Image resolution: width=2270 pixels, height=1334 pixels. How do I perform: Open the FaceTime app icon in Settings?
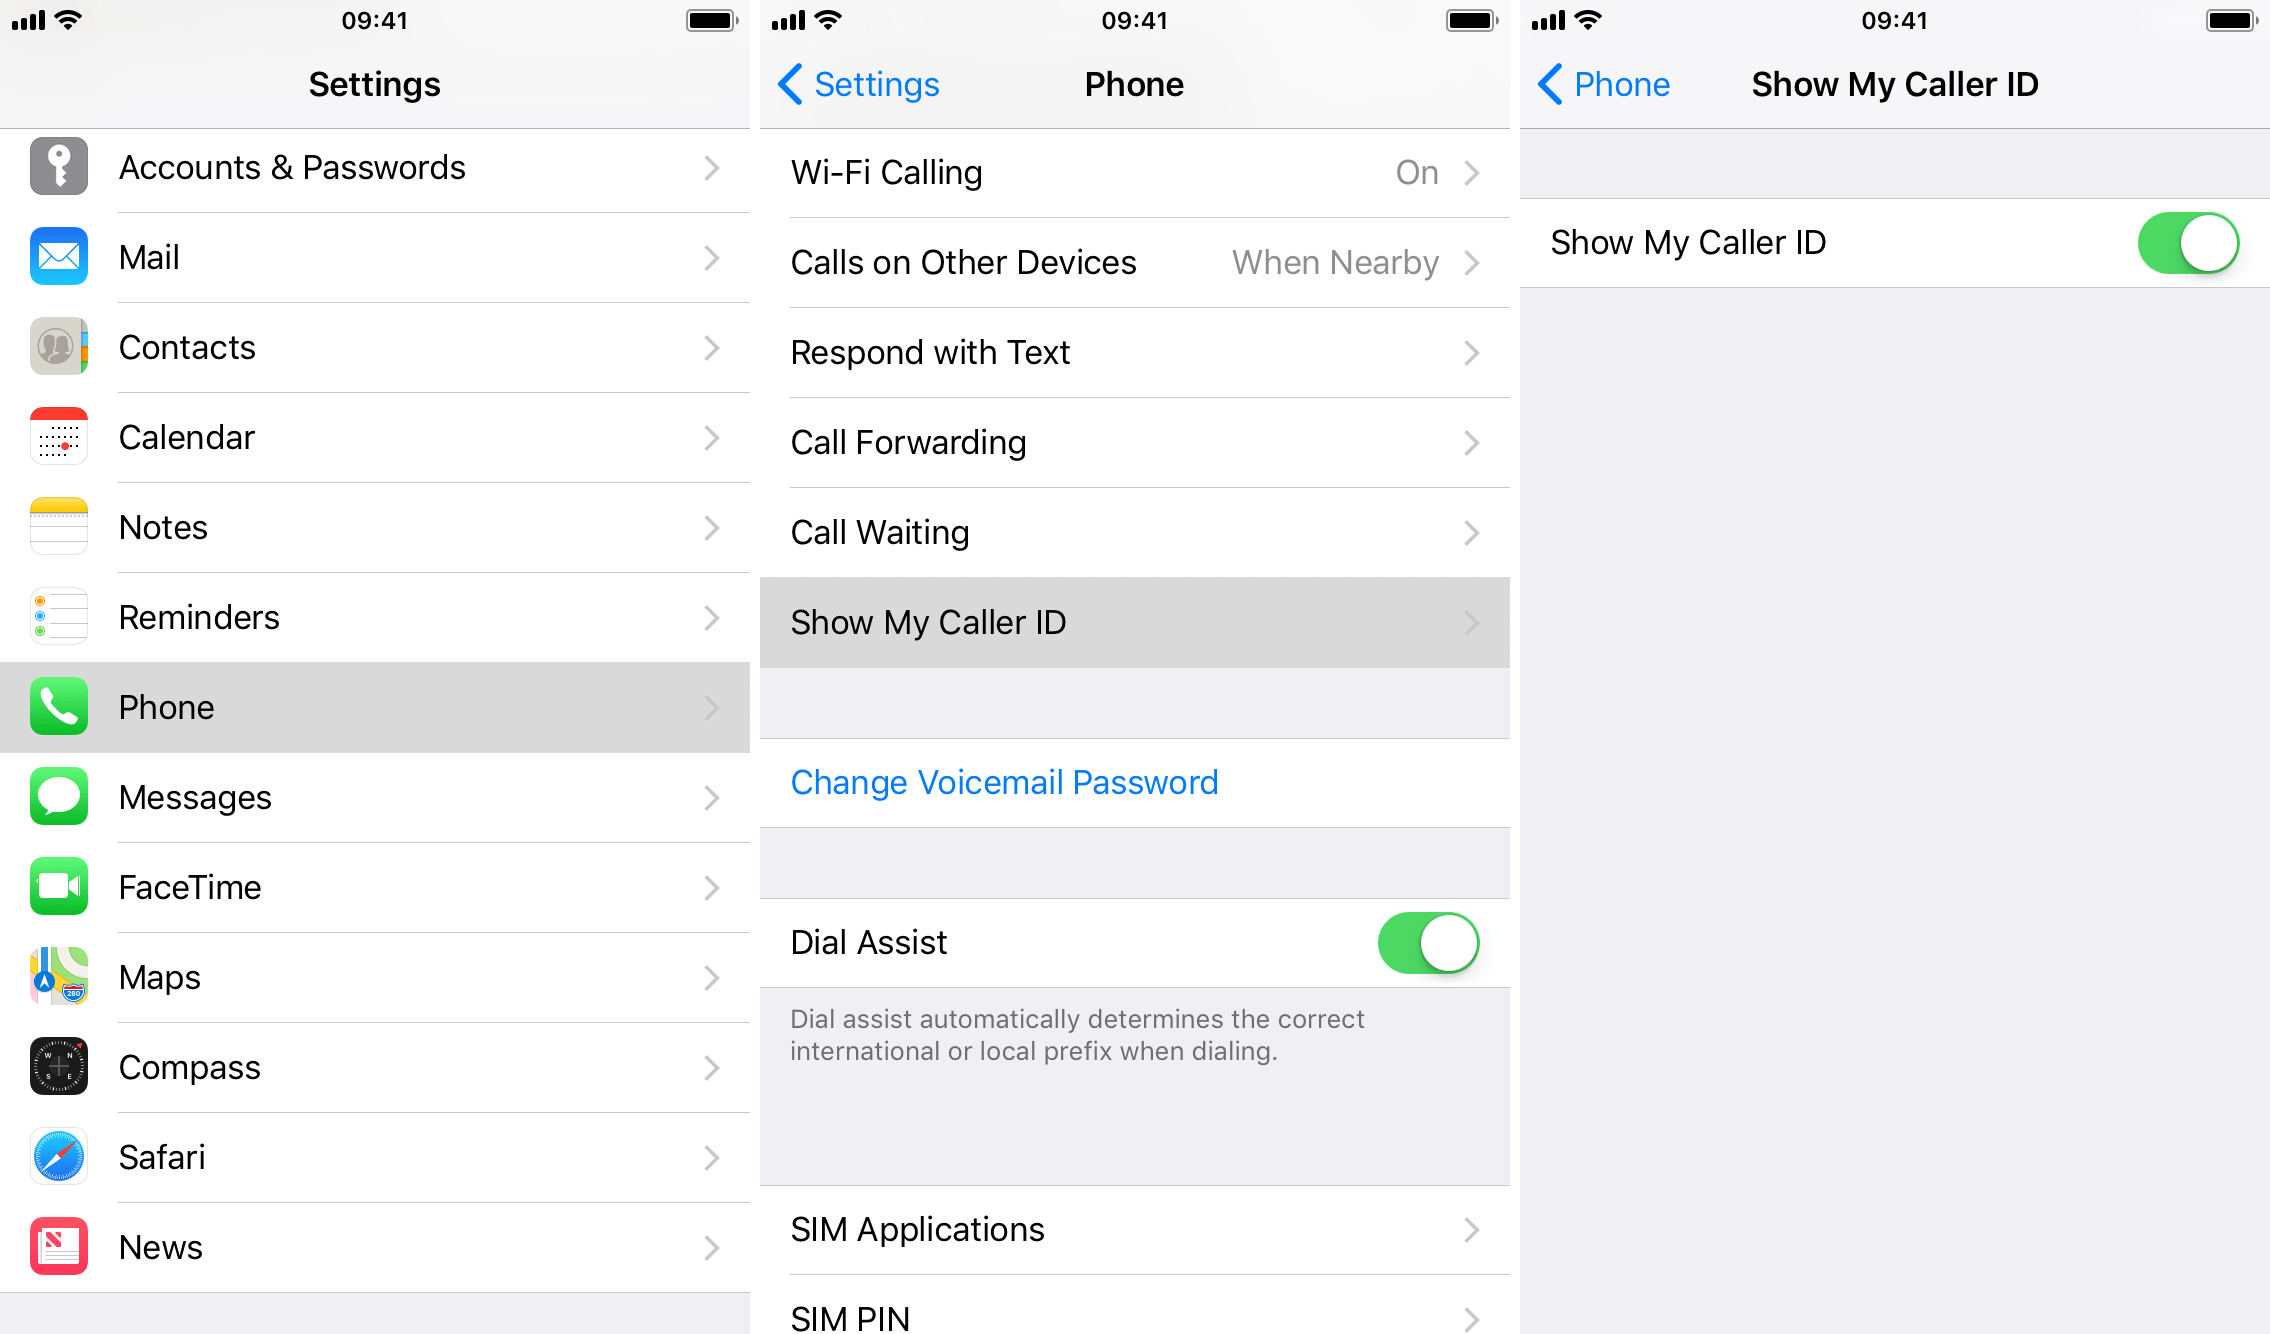[x=56, y=886]
